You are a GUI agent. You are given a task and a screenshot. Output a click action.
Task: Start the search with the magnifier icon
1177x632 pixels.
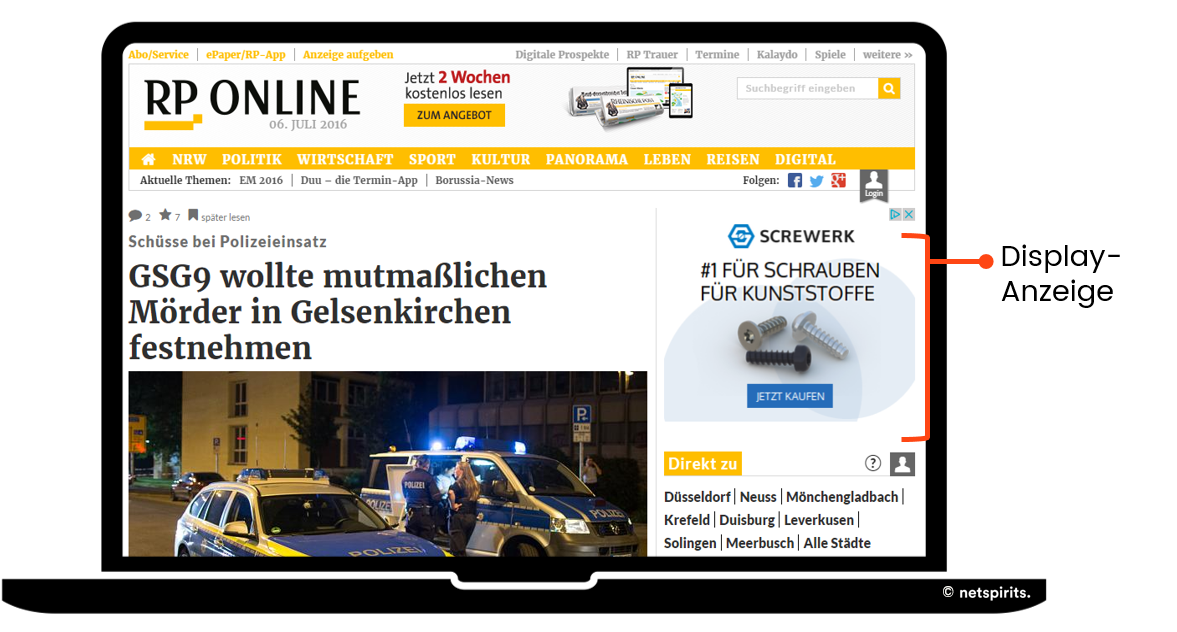889,88
